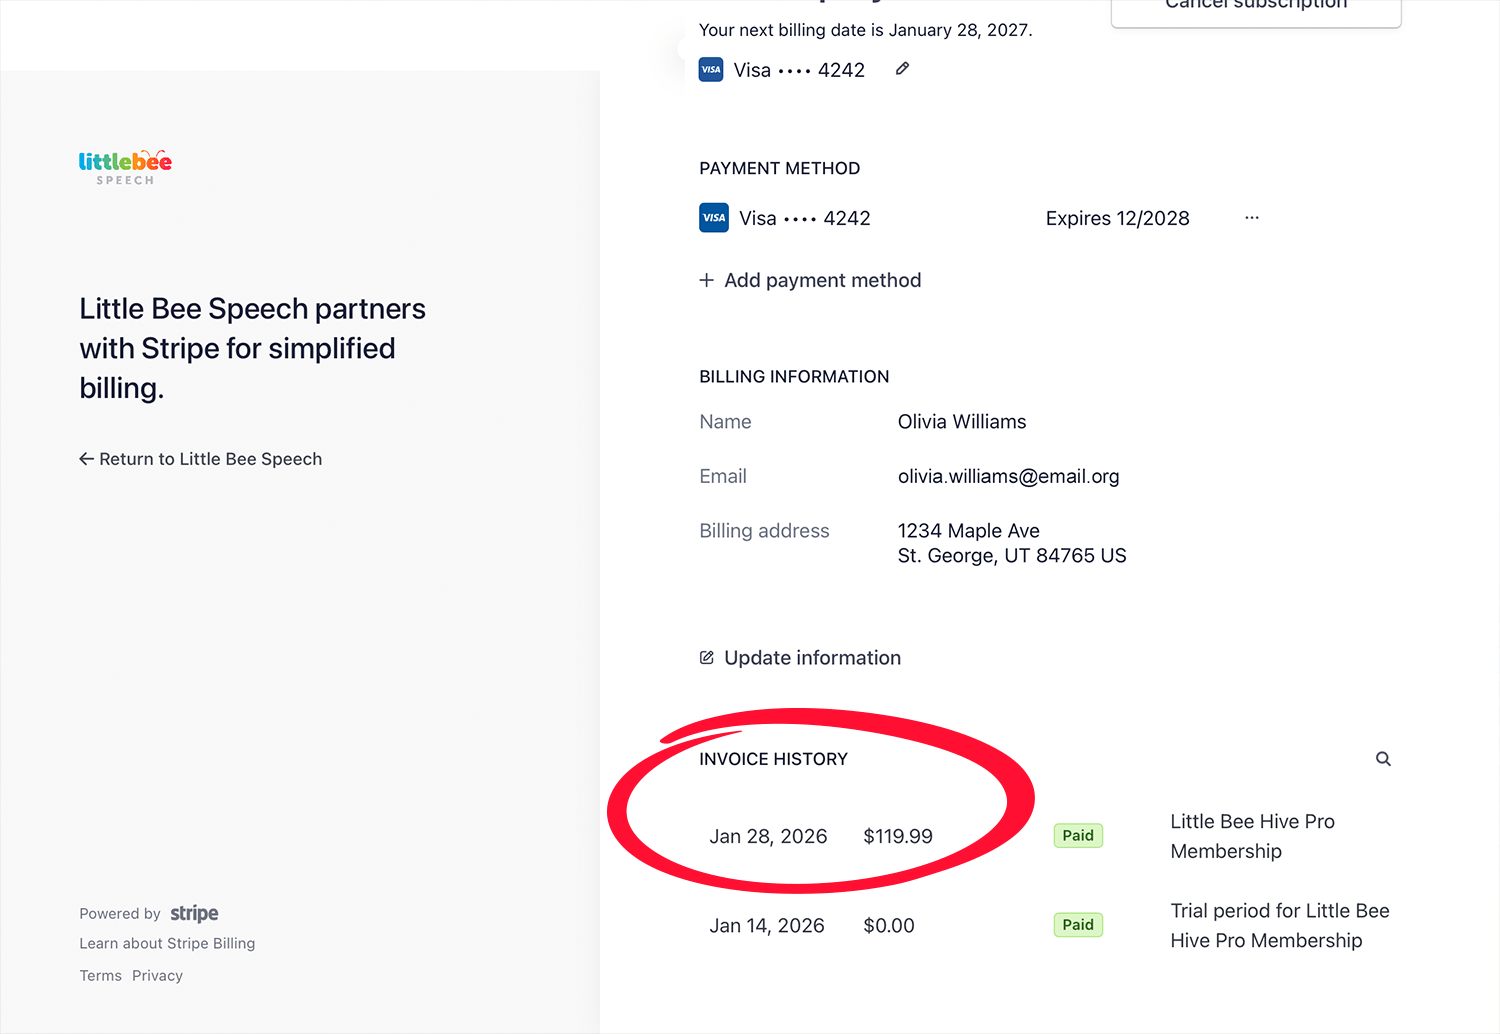Screen dimensions: 1500x1034
Task: Click the next billing date notice
Action: [x=866, y=30]
